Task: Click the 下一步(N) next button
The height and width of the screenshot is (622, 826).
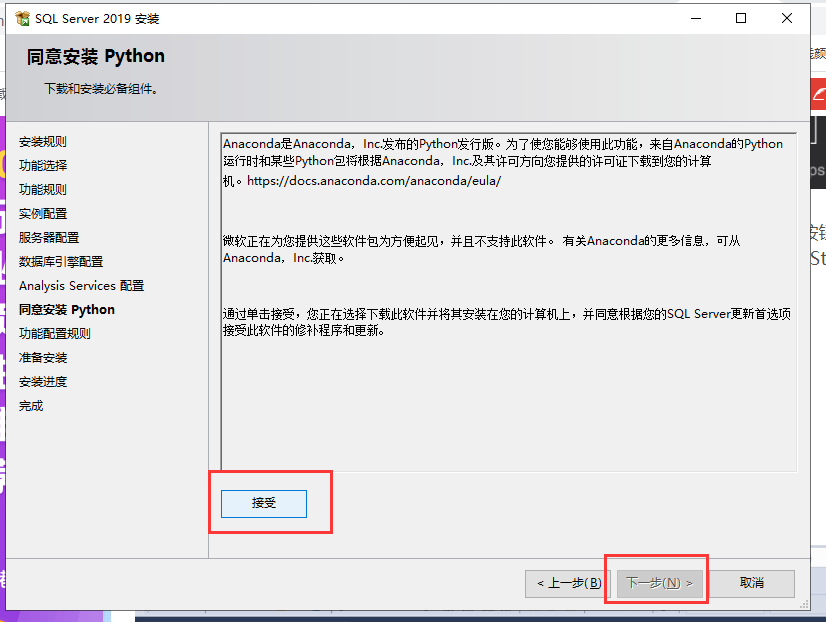Action: pos(660,583)
